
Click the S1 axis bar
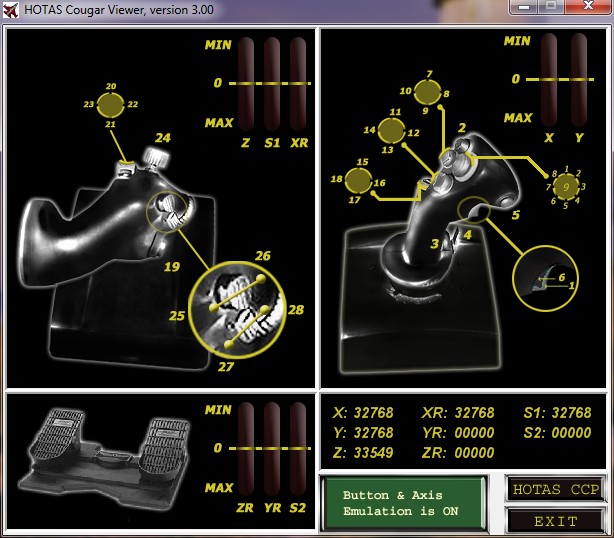[272, 83]
